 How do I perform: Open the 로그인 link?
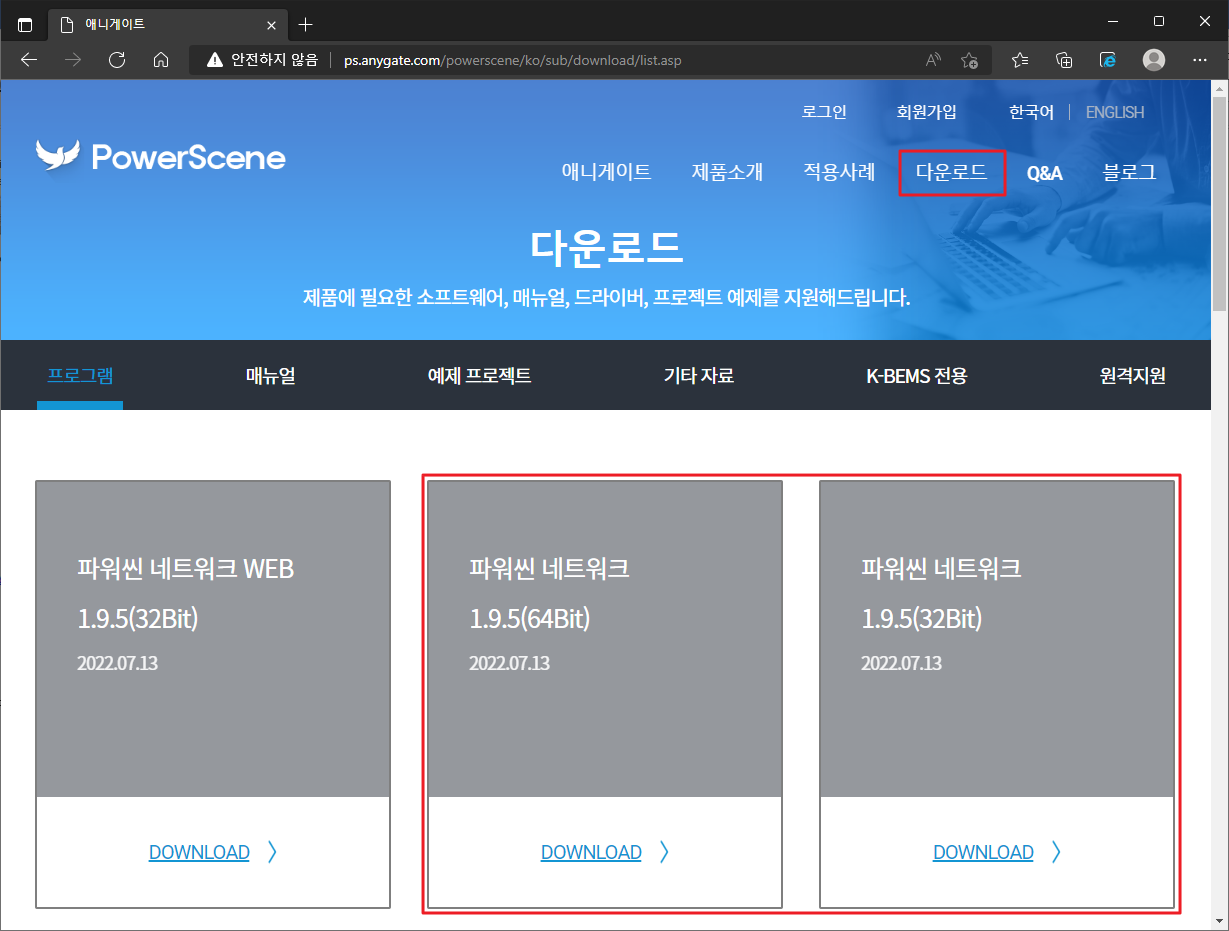click(x=824, y=112)
